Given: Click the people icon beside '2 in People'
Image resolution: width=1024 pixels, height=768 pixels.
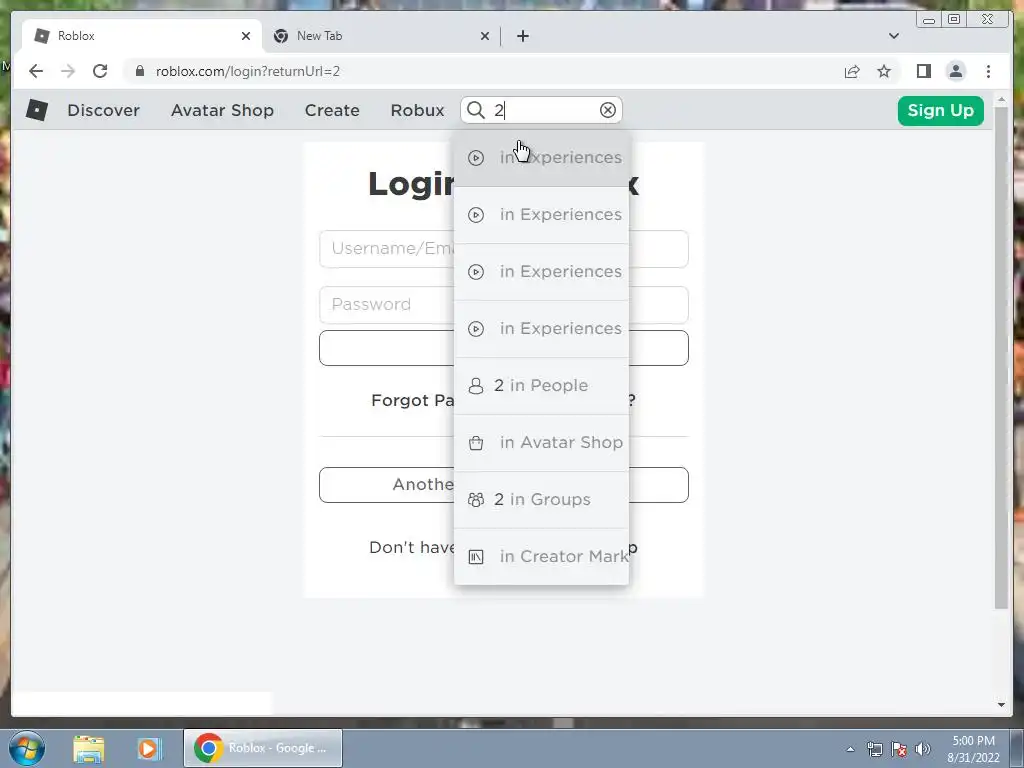Looking at the screenshot, I should pos(476,386).
